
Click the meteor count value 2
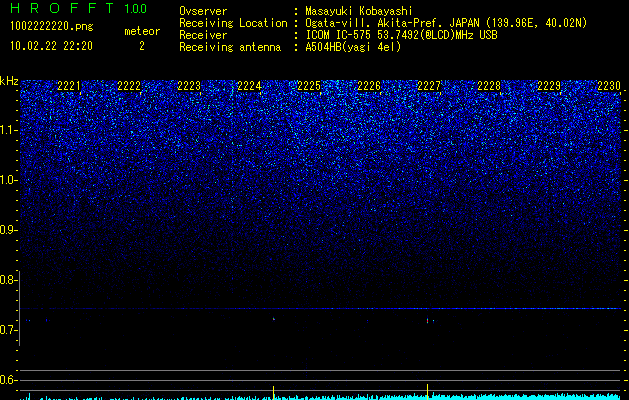coord(142,46)
